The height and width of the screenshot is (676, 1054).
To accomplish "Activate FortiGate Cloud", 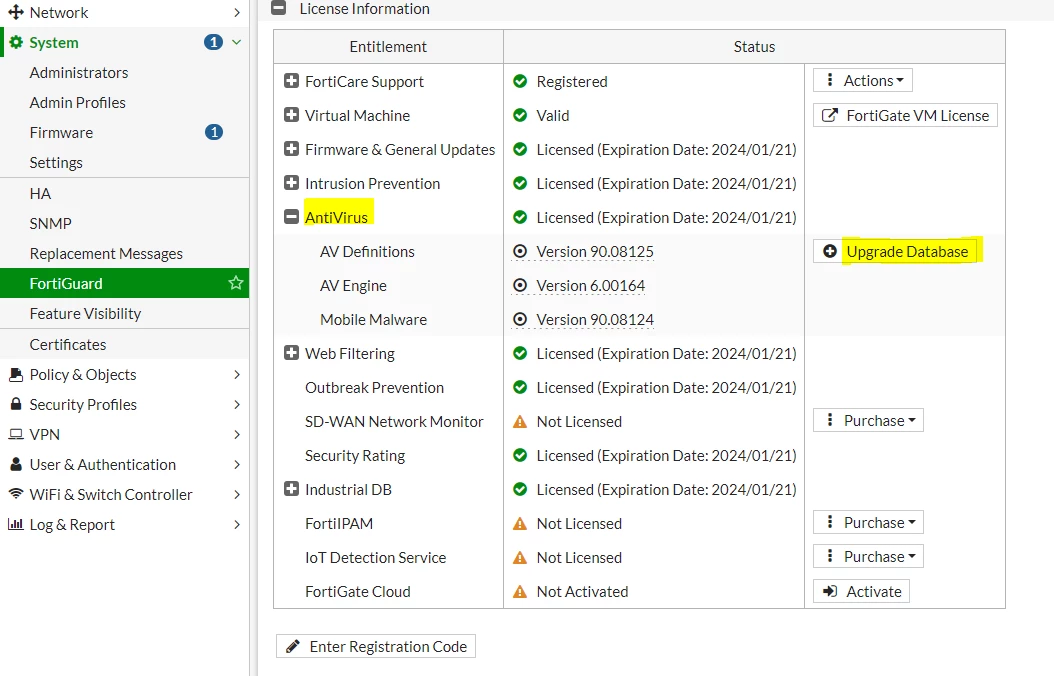I will coord(861,591).
